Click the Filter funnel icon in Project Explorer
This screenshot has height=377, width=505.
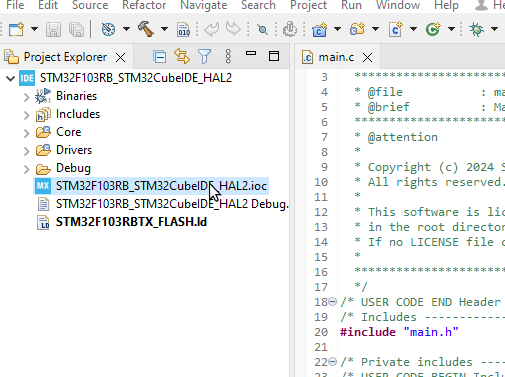click(x=204, y=56)
